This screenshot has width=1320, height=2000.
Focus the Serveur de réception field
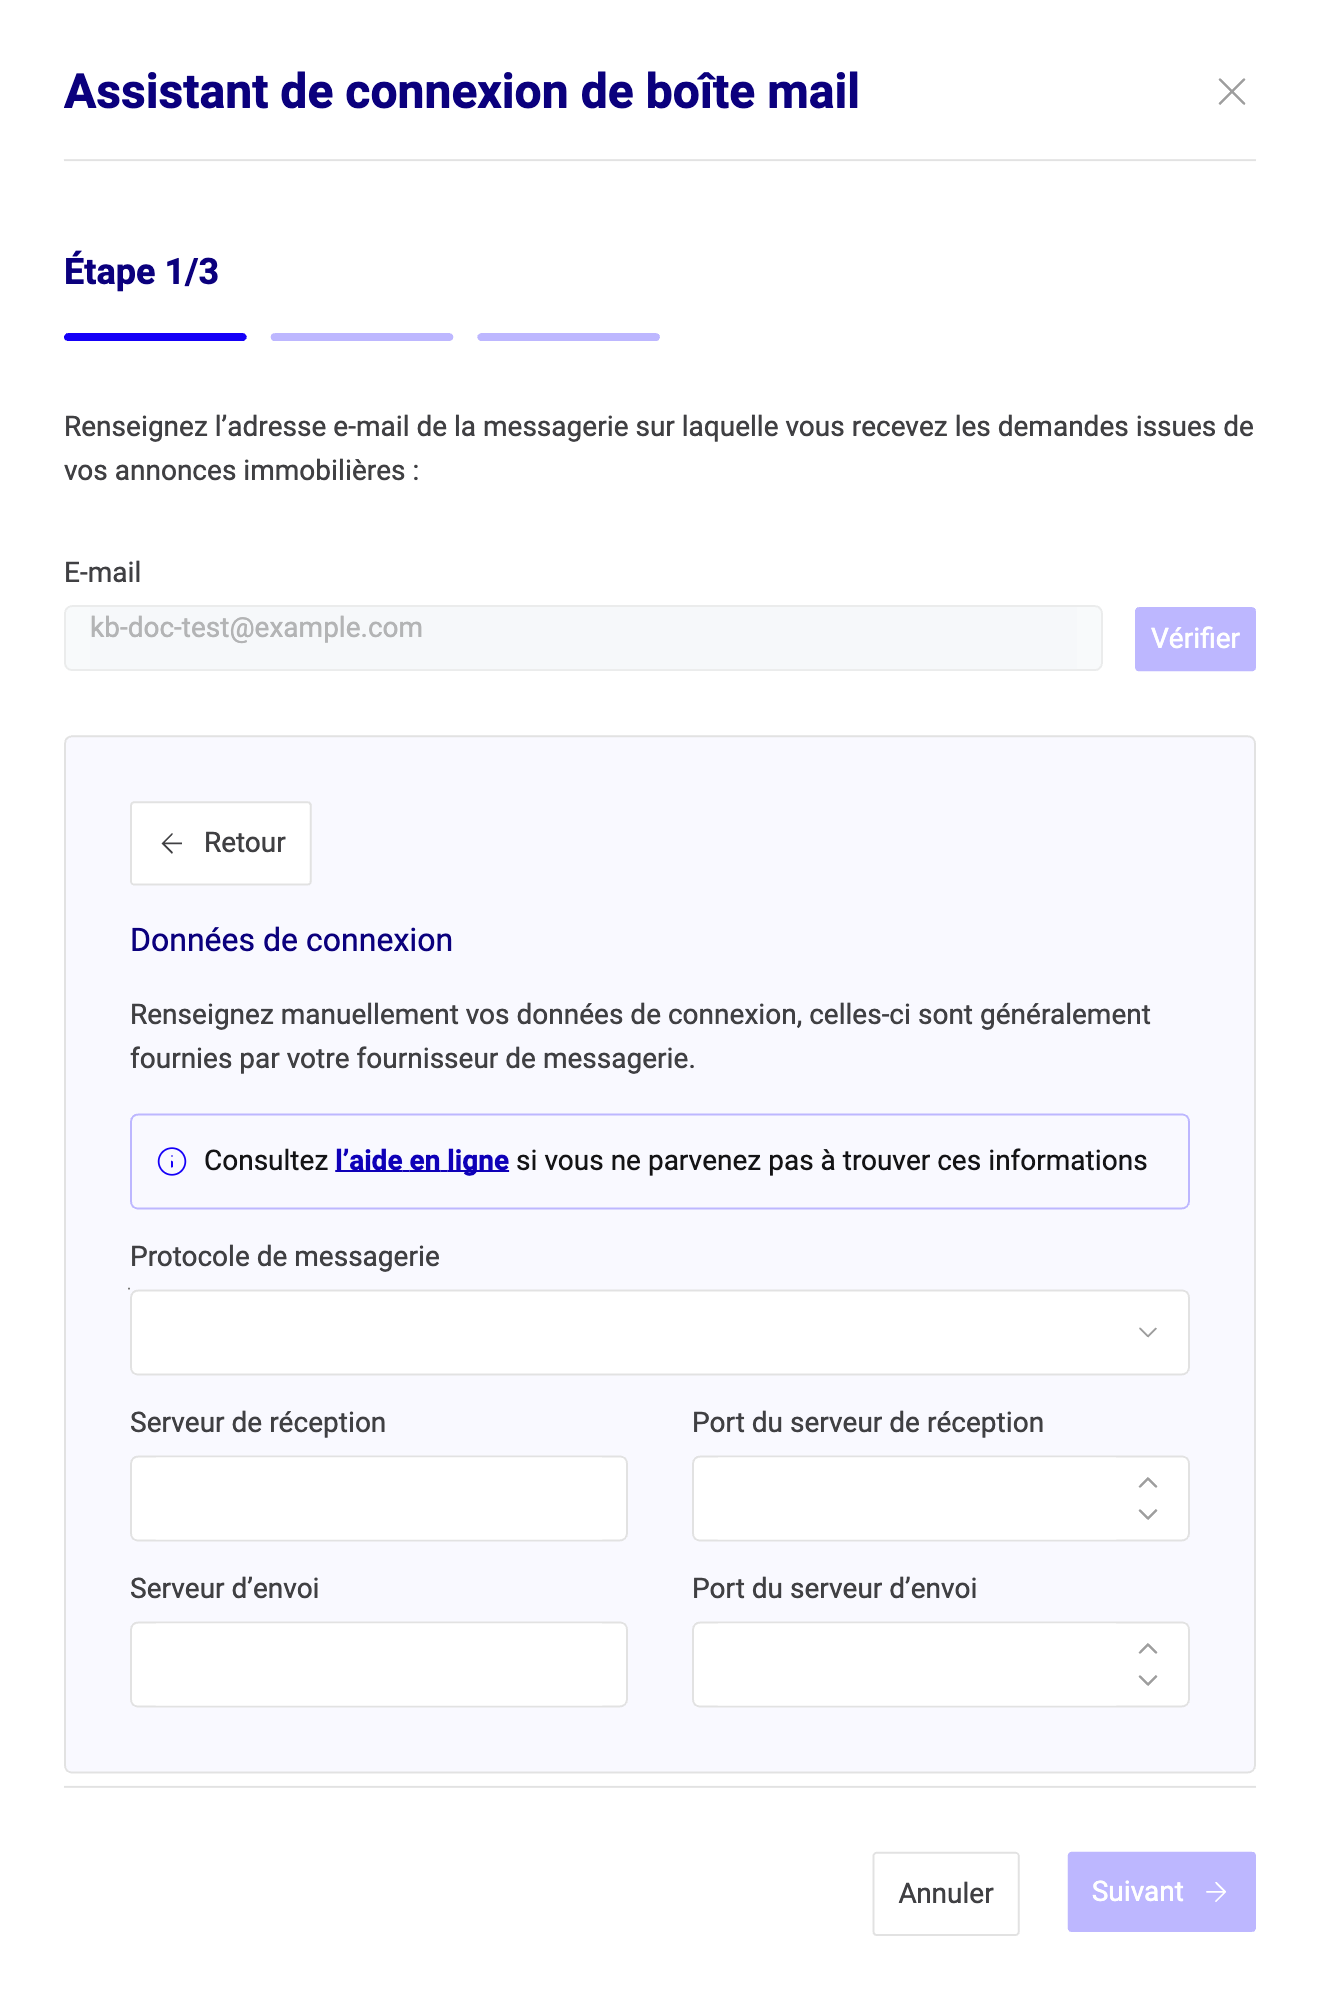[x=379, y=1498]
